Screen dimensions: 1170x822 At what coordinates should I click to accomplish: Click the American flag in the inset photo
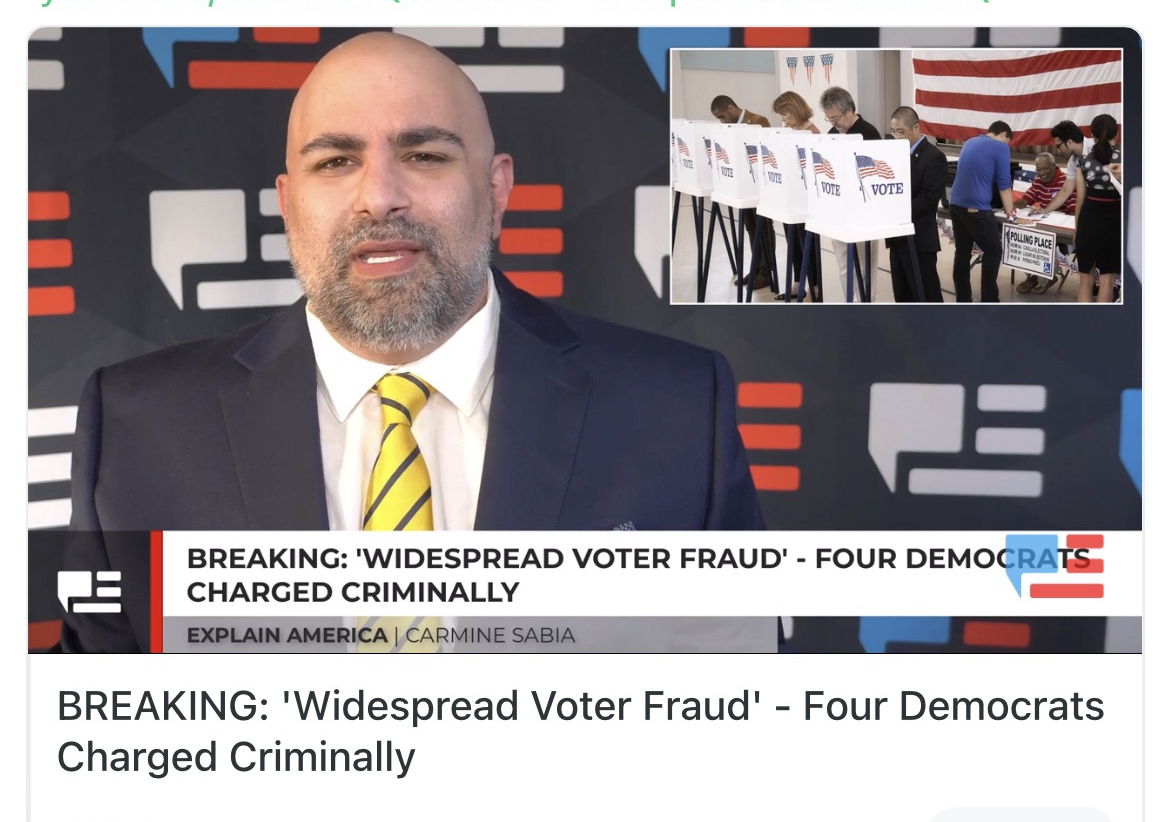(1017, 95)
